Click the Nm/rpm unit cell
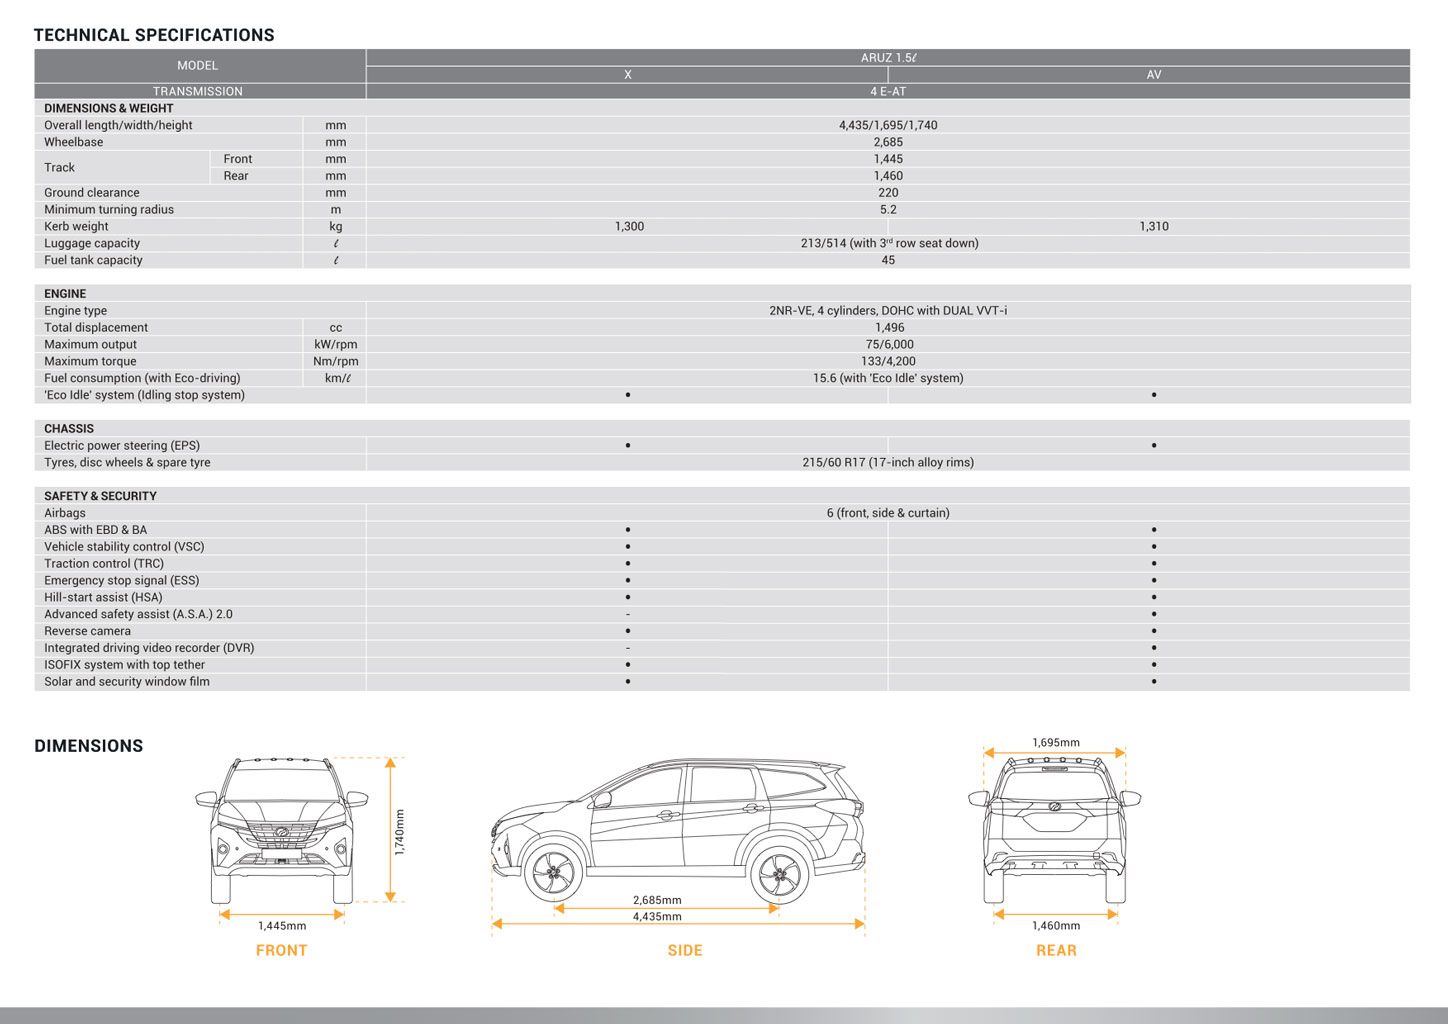The height and width of the screenshot is (1024, 1448). (x=336, y=362)
